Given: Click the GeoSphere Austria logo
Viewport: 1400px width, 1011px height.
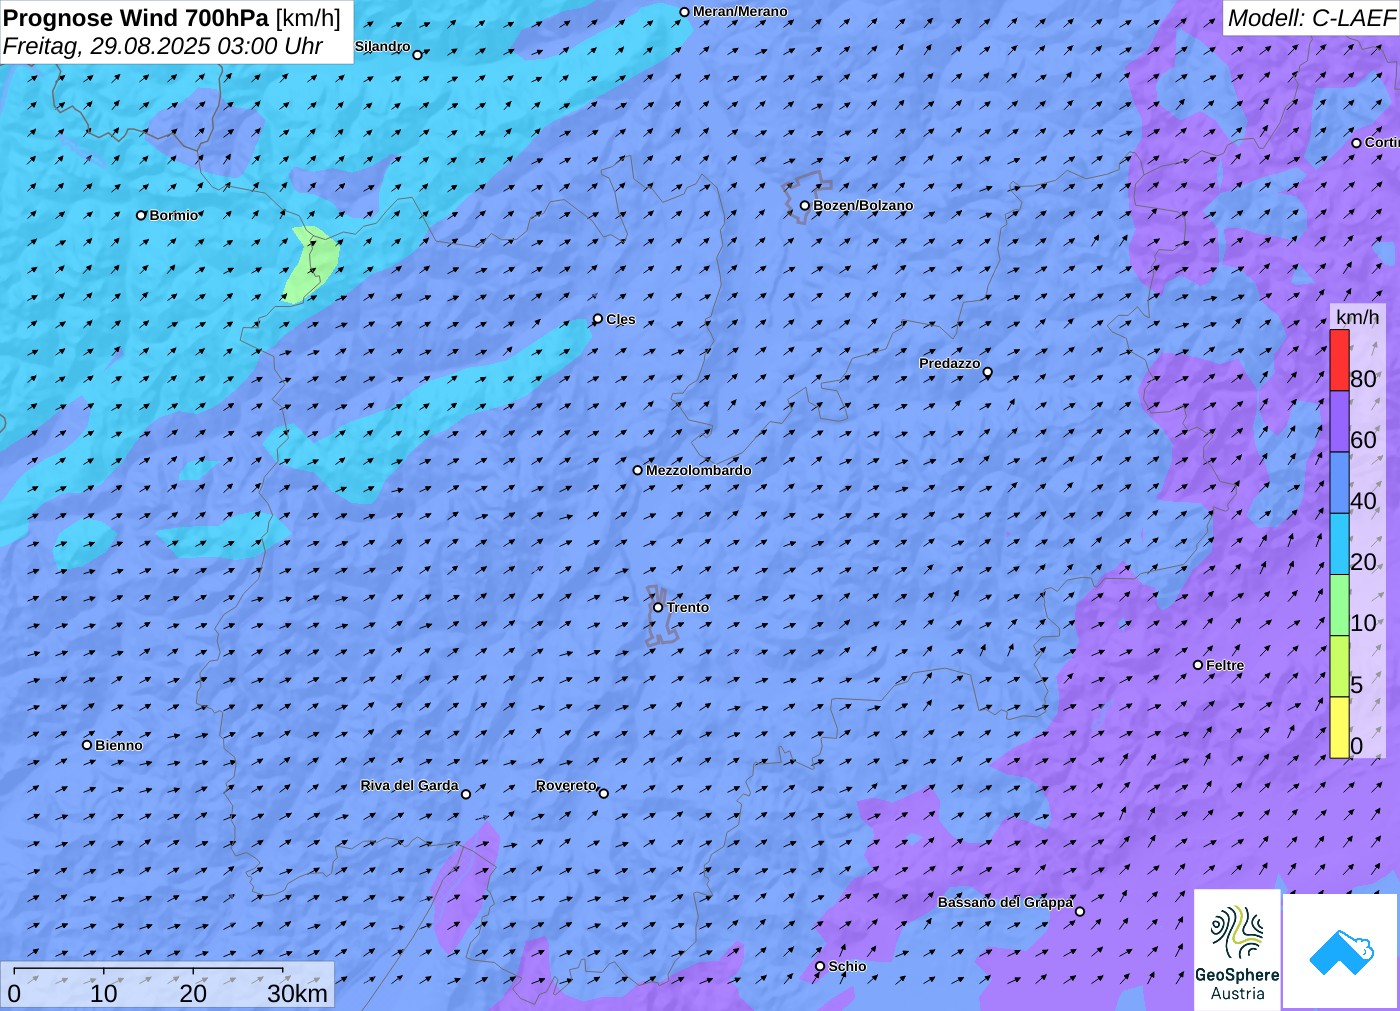Looking at the screenshot, I should [x=1237, y=949].
